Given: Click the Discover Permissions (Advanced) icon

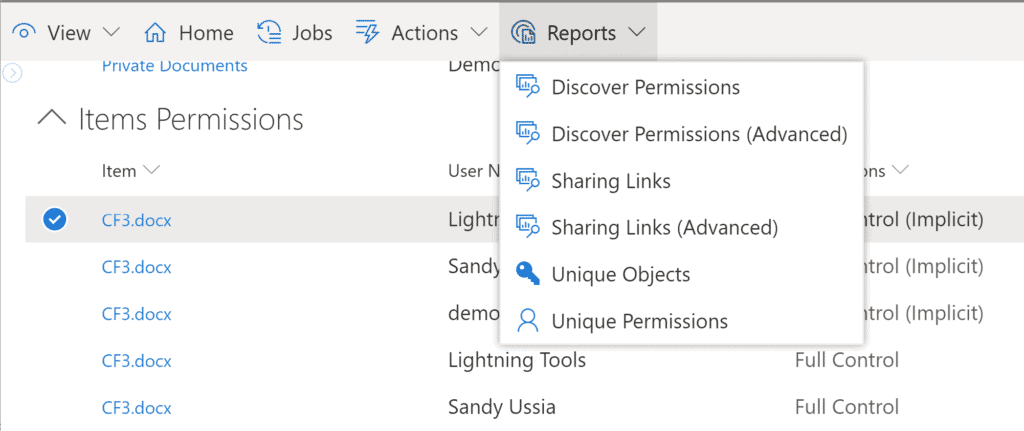Looking at the screenshot, I should click(527, 133).
